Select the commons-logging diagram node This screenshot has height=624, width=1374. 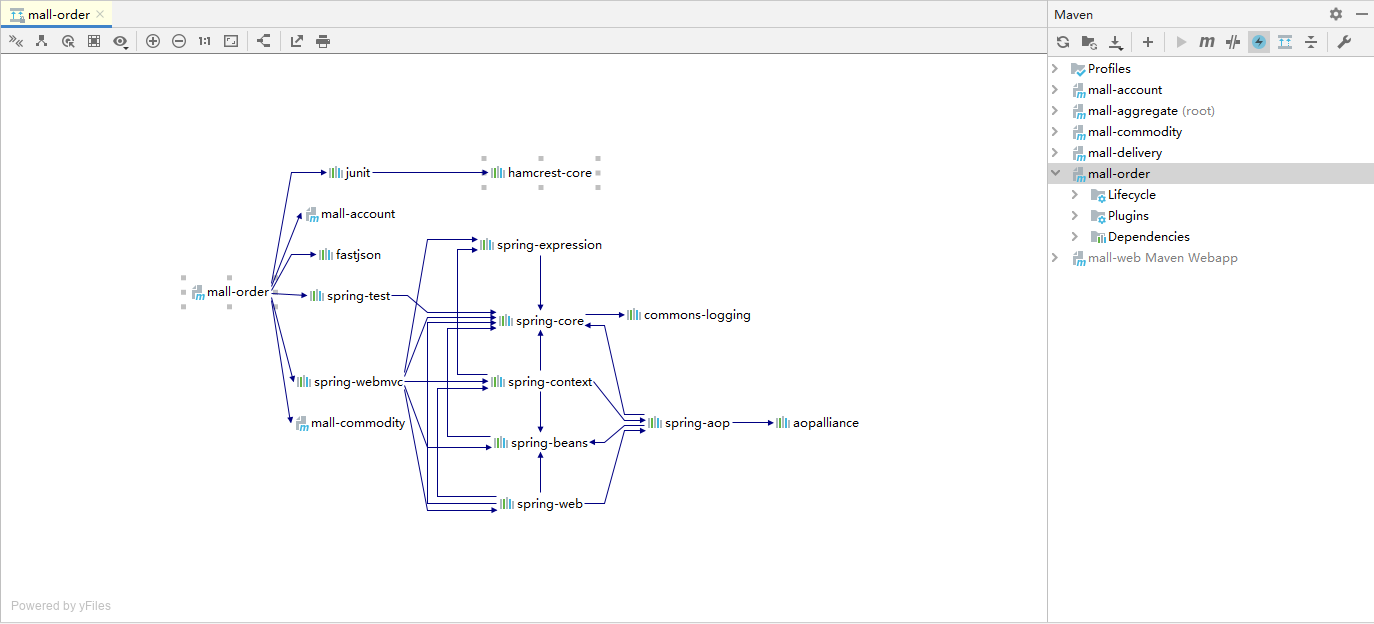[x=689, y=315]
